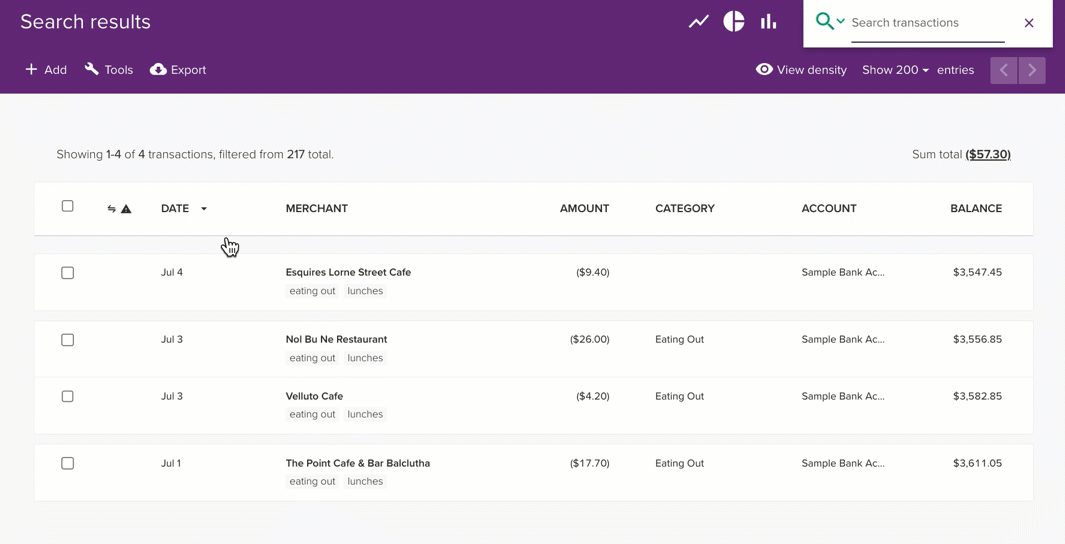Screen dimensions: 1065x544
Task: Click balance $3,611.05
Action: pos(977,463)
